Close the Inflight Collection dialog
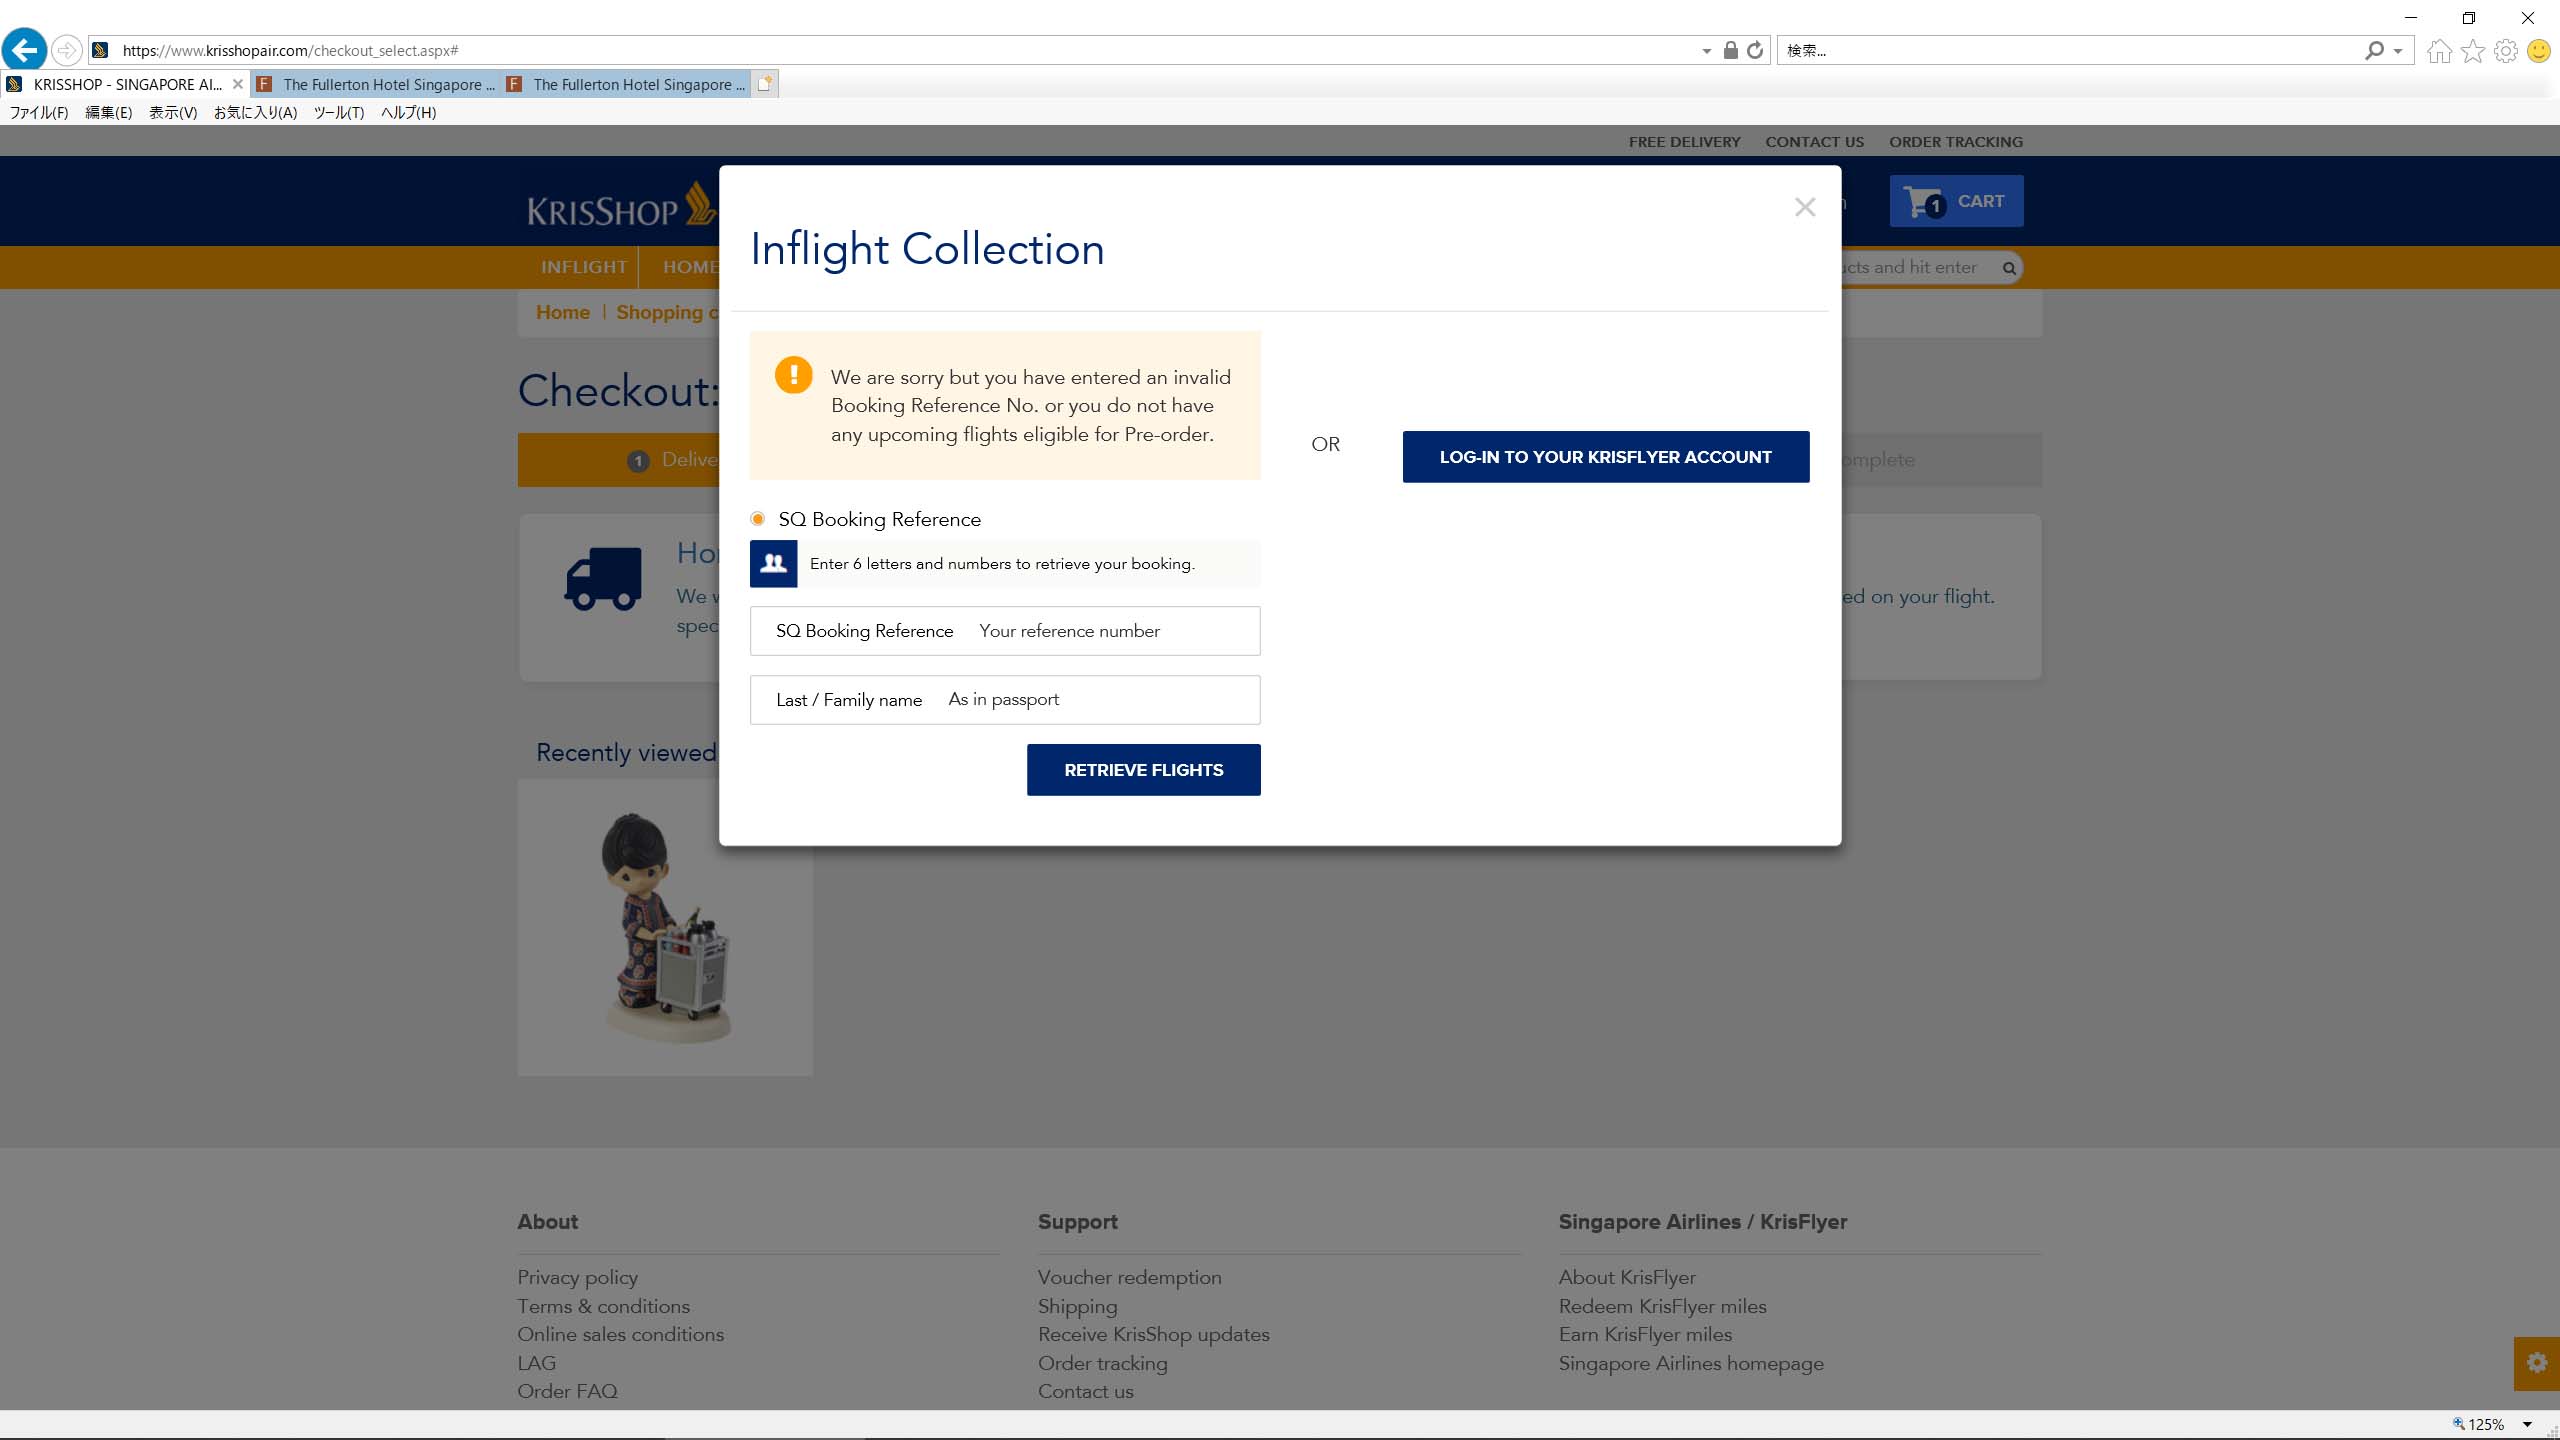 coord(1804,207)
